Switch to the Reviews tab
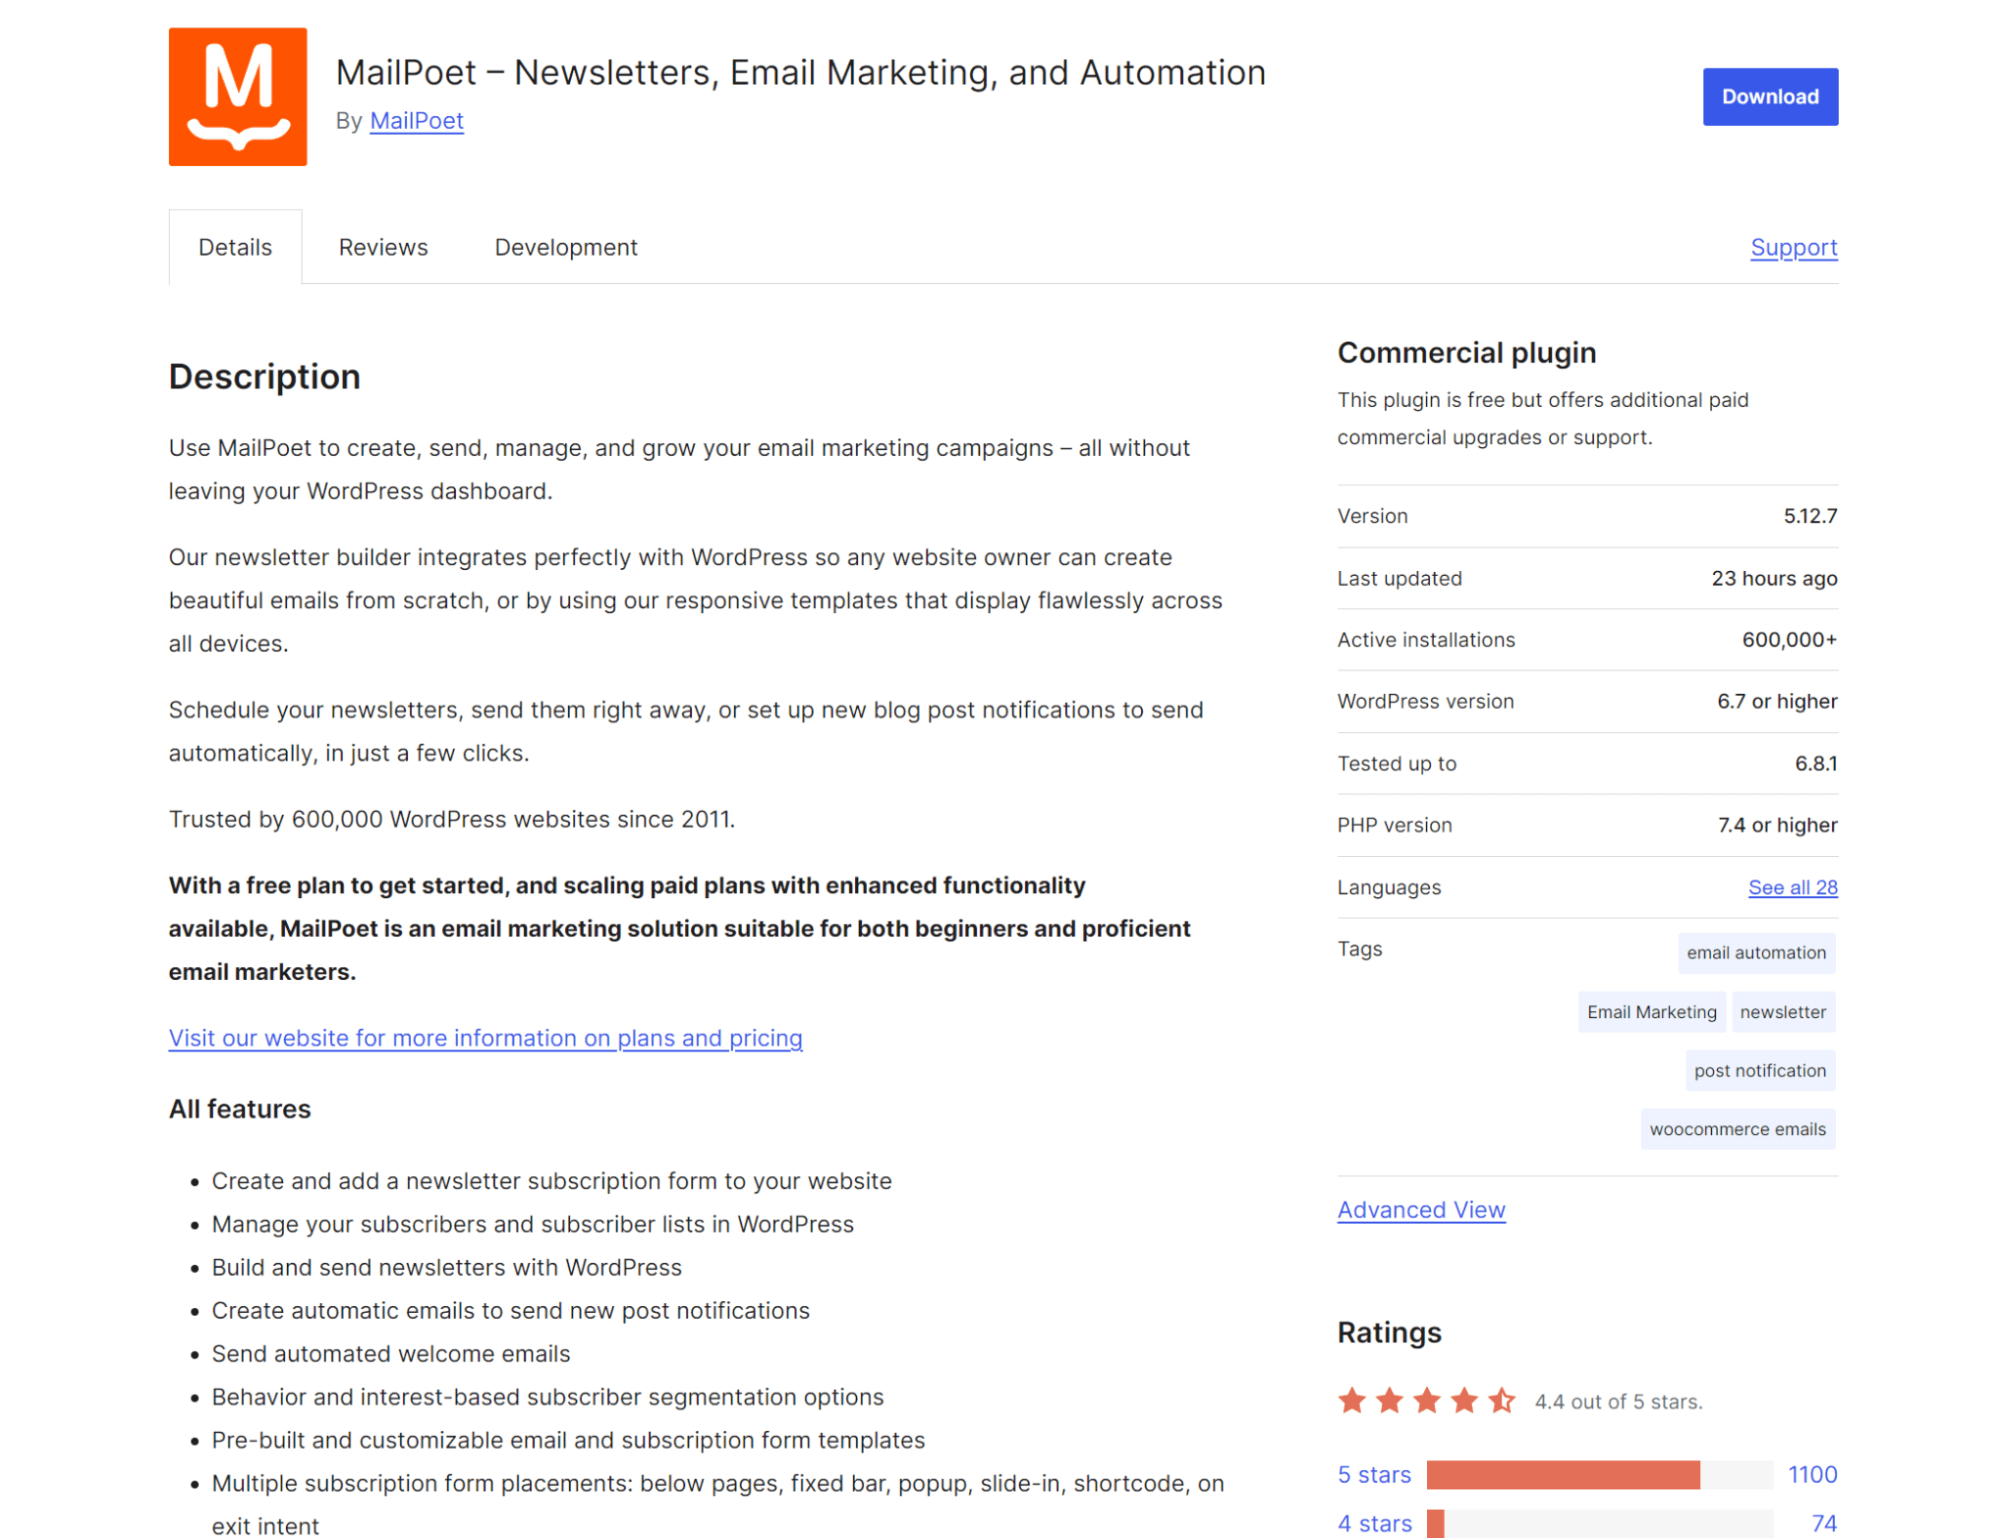This screenshot has height=1539, width=1999. [383, 247]
